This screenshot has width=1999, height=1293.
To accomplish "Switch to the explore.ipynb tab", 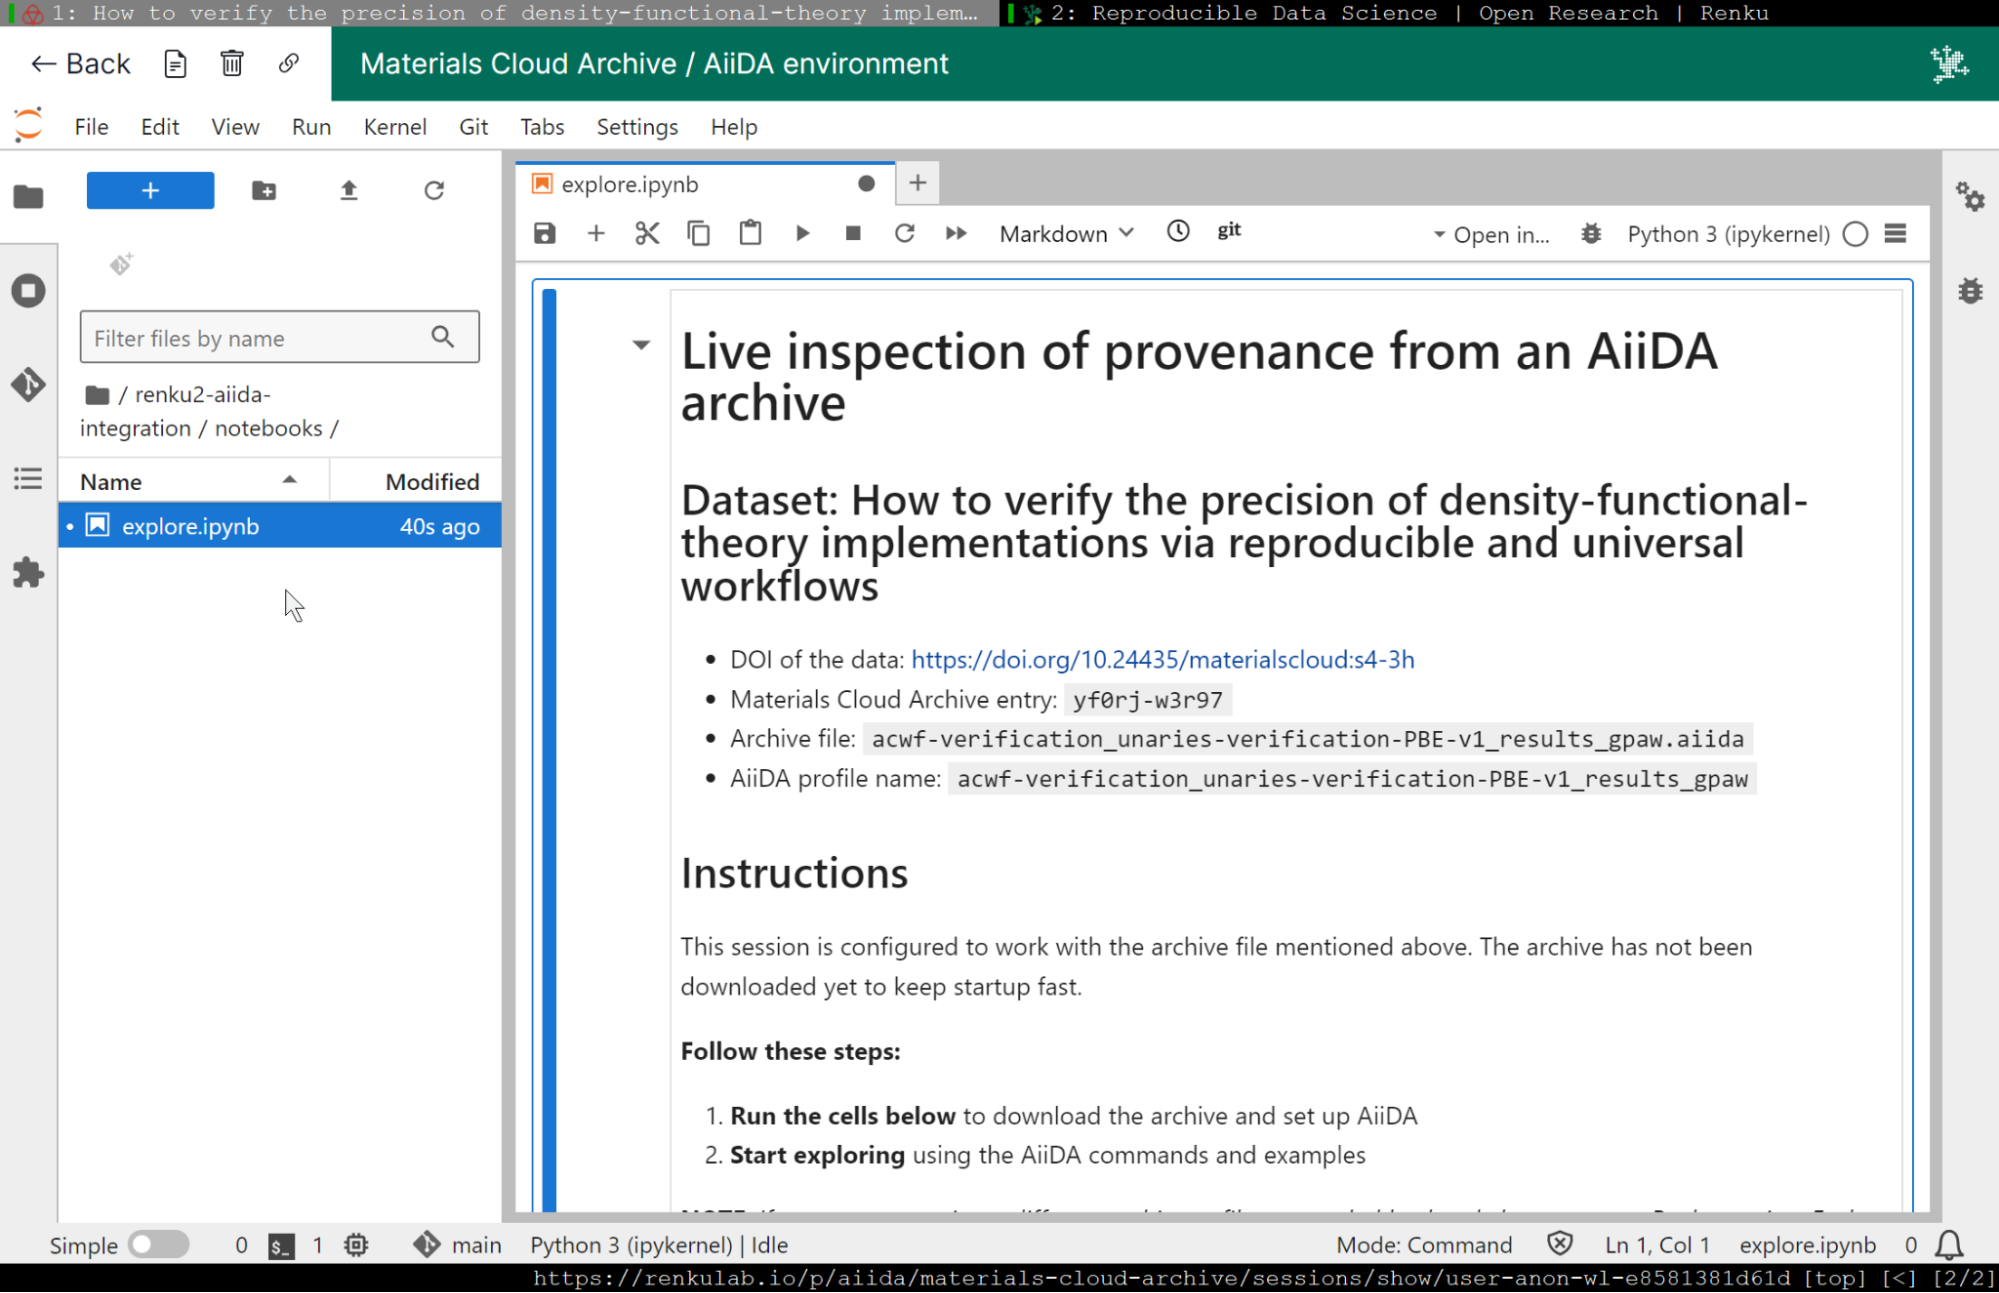I will (x=629, y=184).
